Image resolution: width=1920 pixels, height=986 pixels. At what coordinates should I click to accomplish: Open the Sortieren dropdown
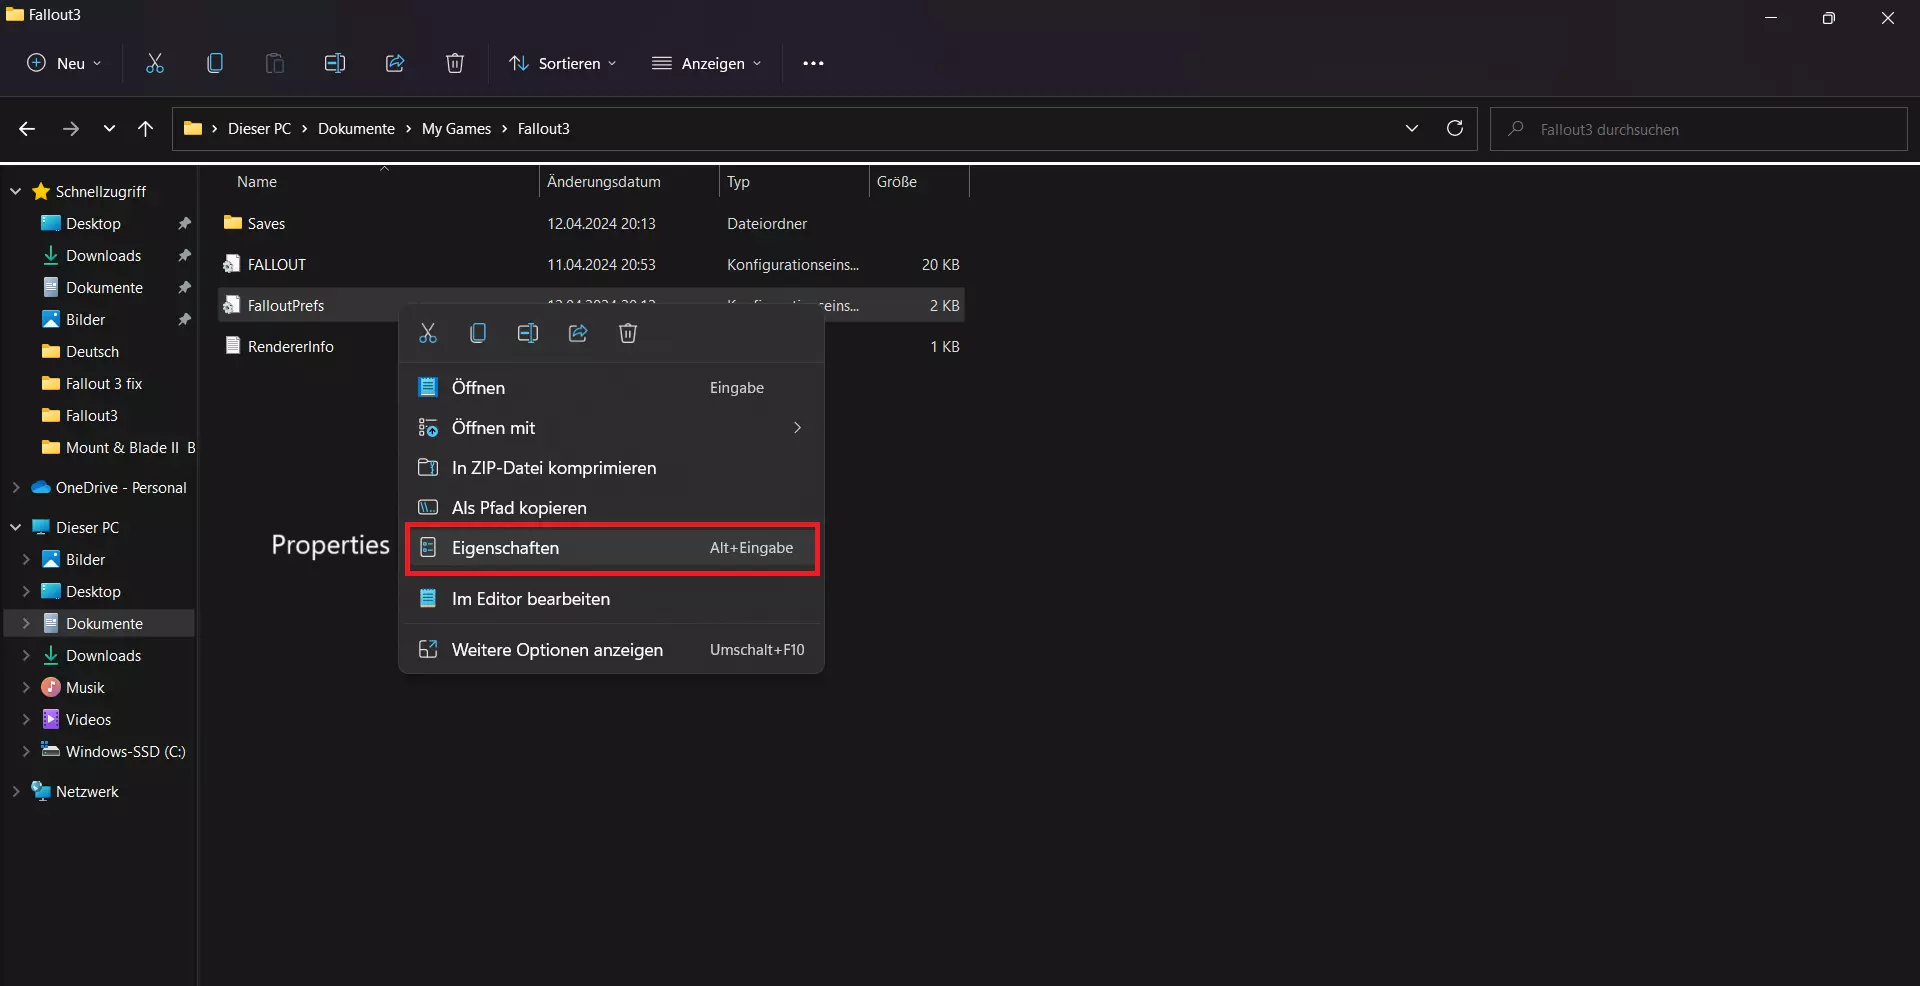click(x=563, y=63)
